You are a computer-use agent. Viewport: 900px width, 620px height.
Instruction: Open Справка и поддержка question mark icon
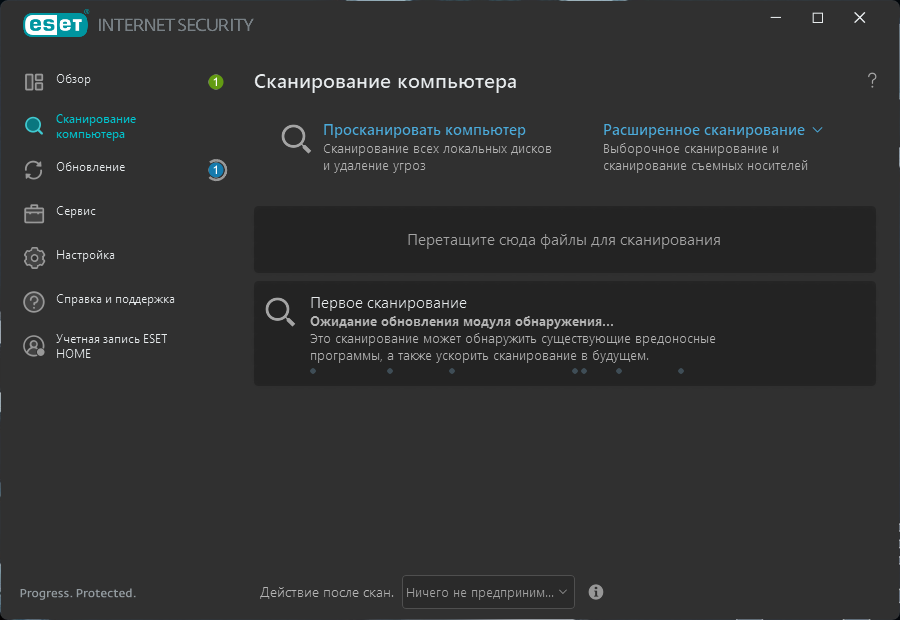[34, 302]
